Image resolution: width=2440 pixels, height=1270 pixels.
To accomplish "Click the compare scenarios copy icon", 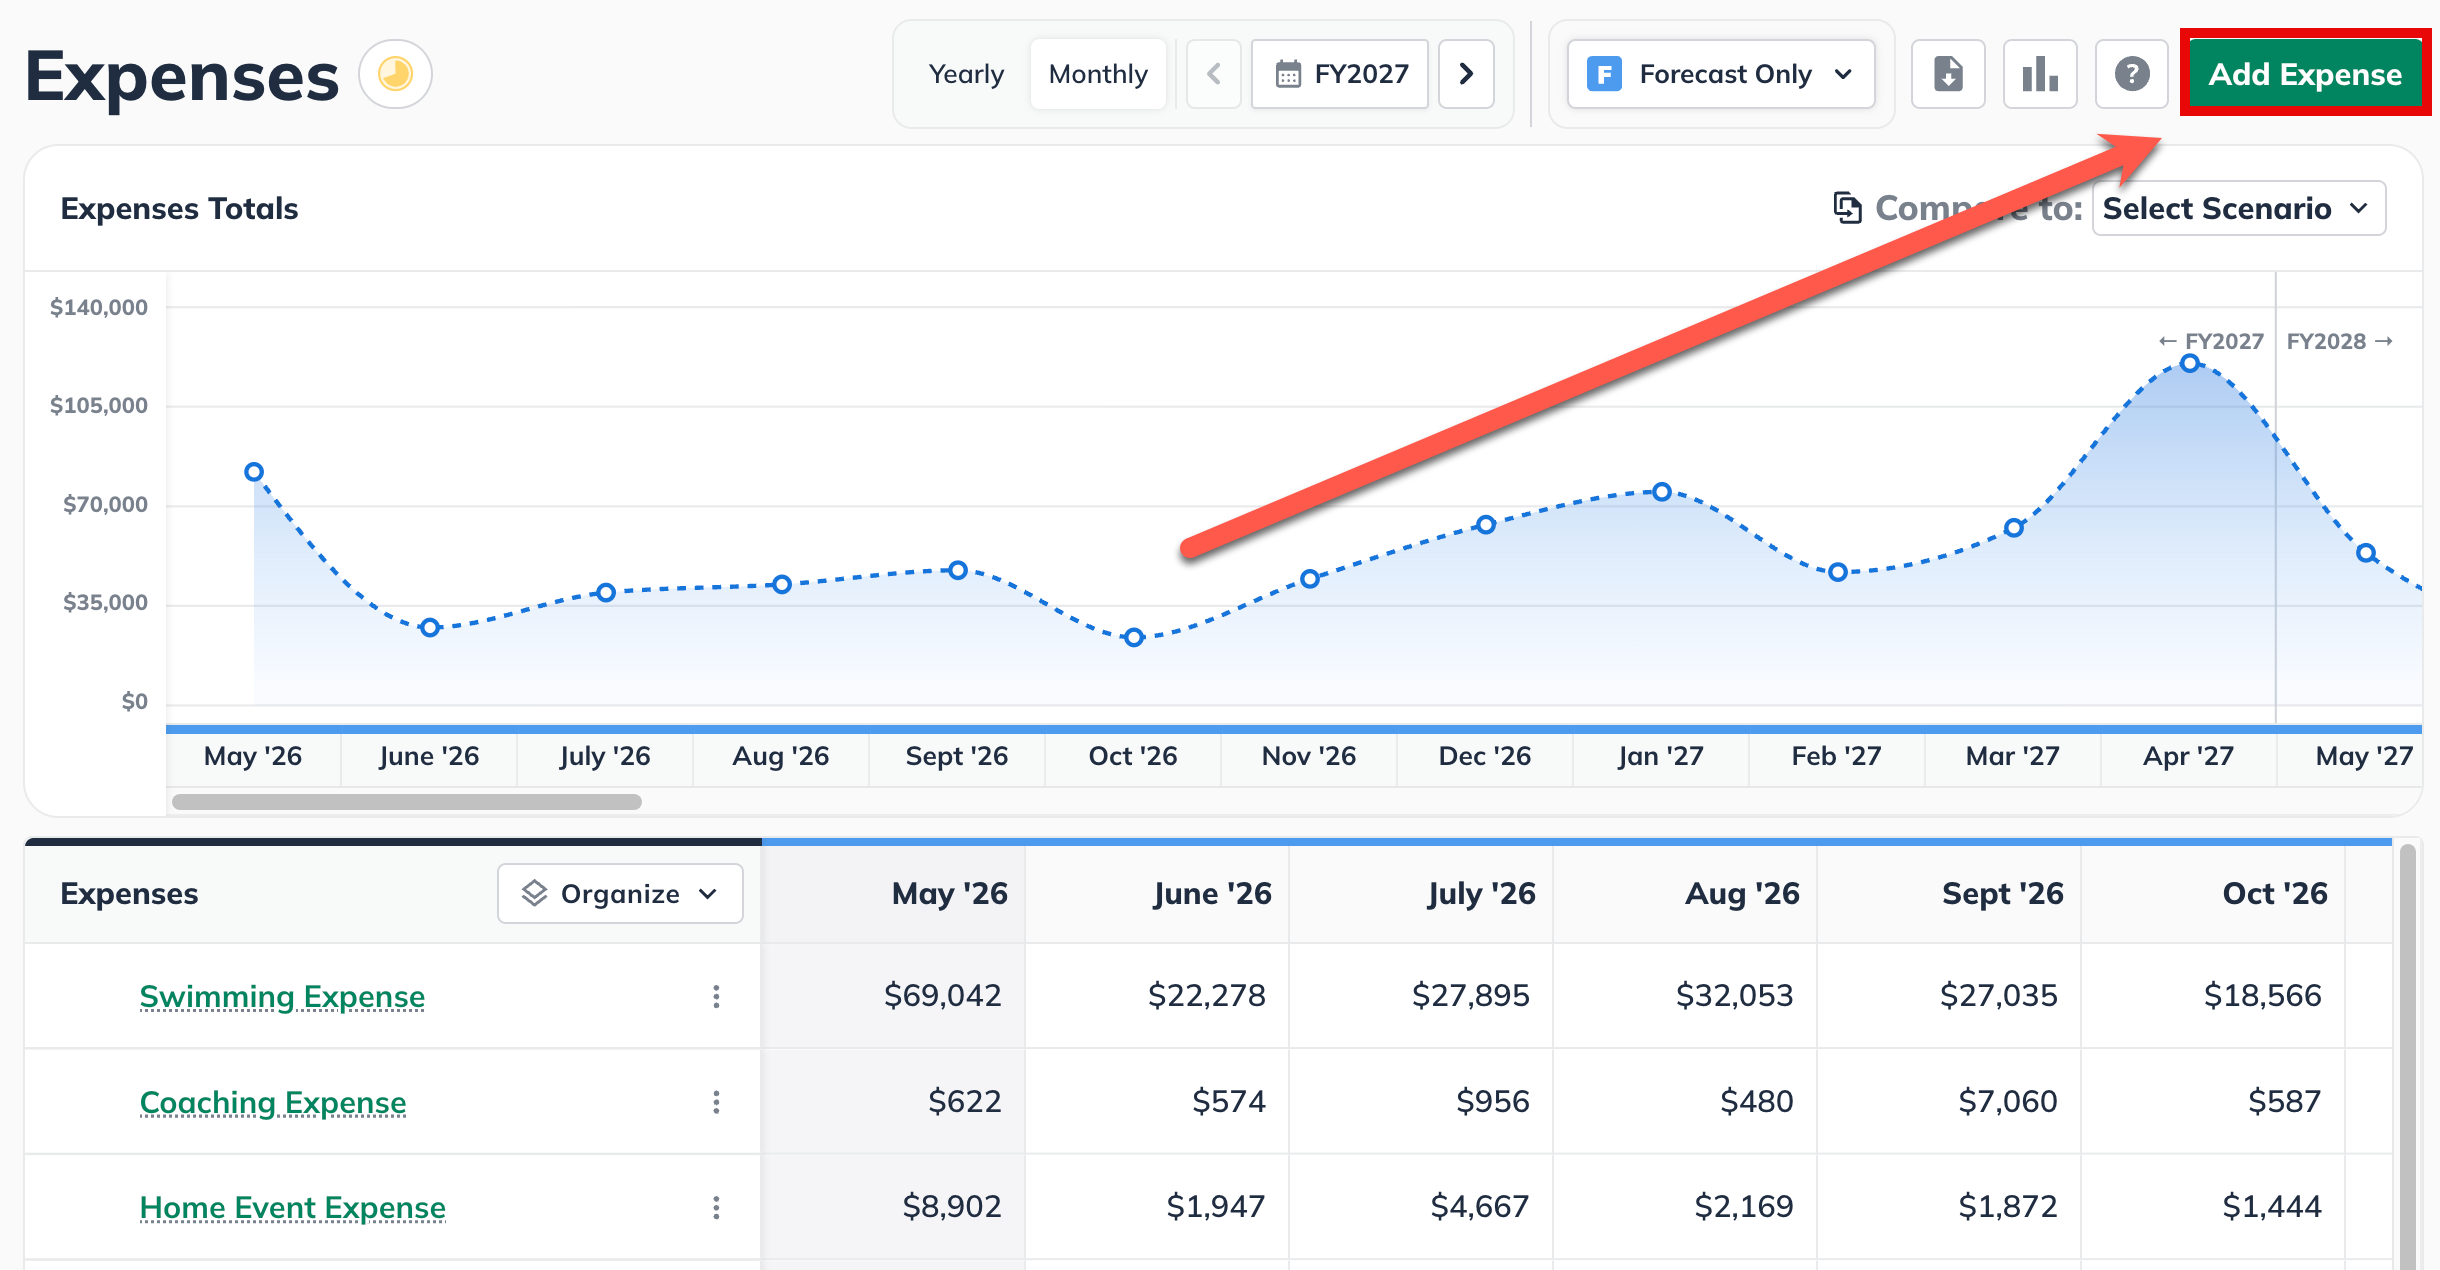I will (1847, 207).
